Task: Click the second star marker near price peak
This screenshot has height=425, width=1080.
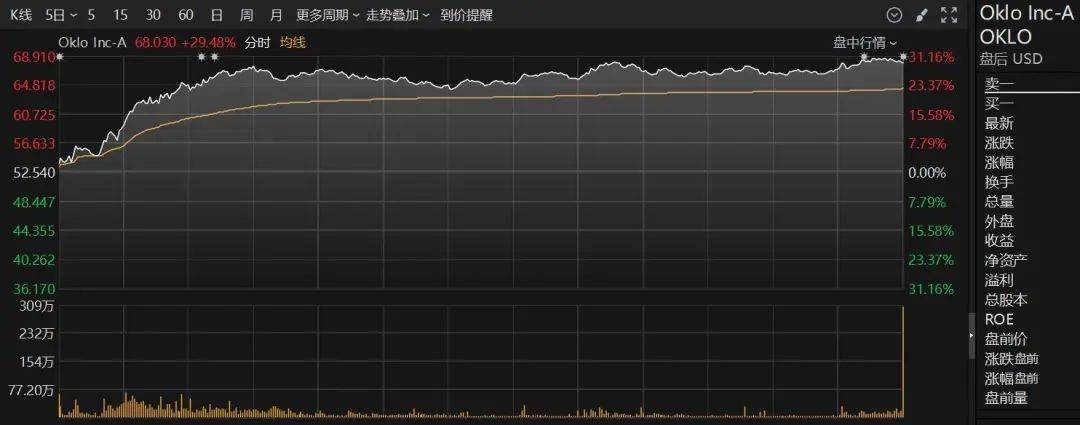Action: (214, 56)
